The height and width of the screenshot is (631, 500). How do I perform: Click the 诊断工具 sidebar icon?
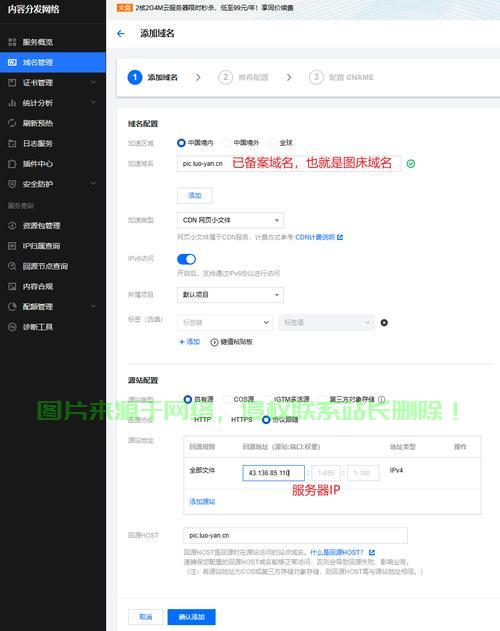tap(12, 327)
